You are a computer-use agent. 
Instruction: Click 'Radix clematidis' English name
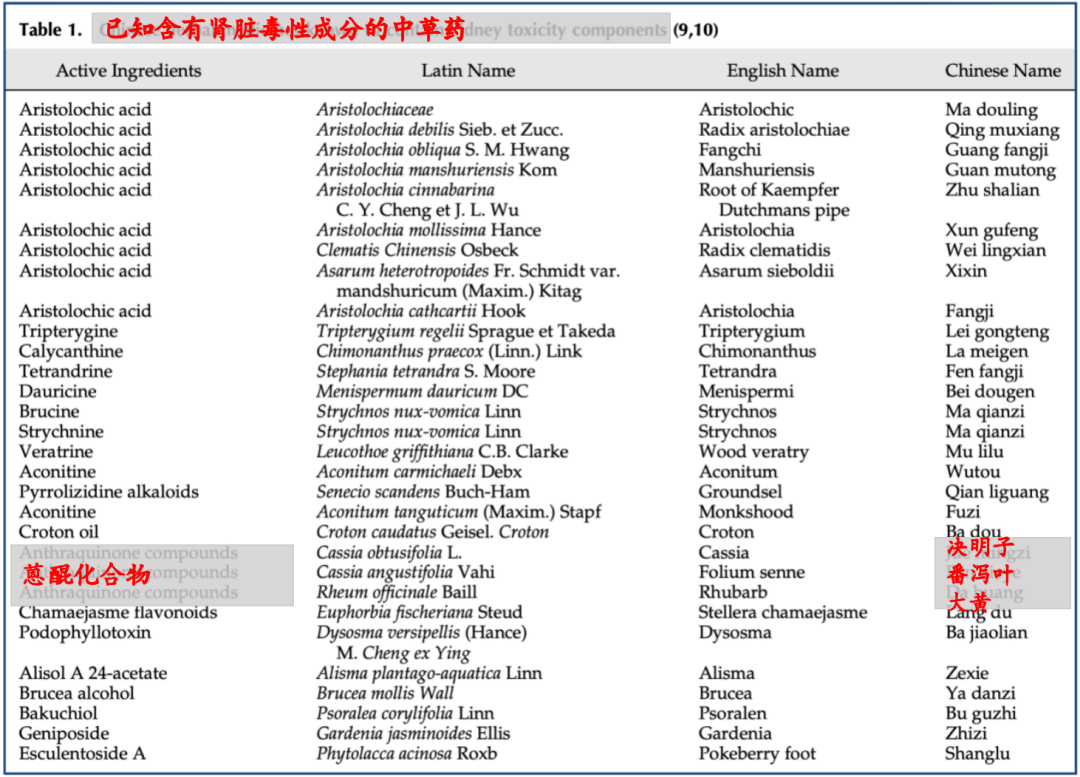click(764, 250)
